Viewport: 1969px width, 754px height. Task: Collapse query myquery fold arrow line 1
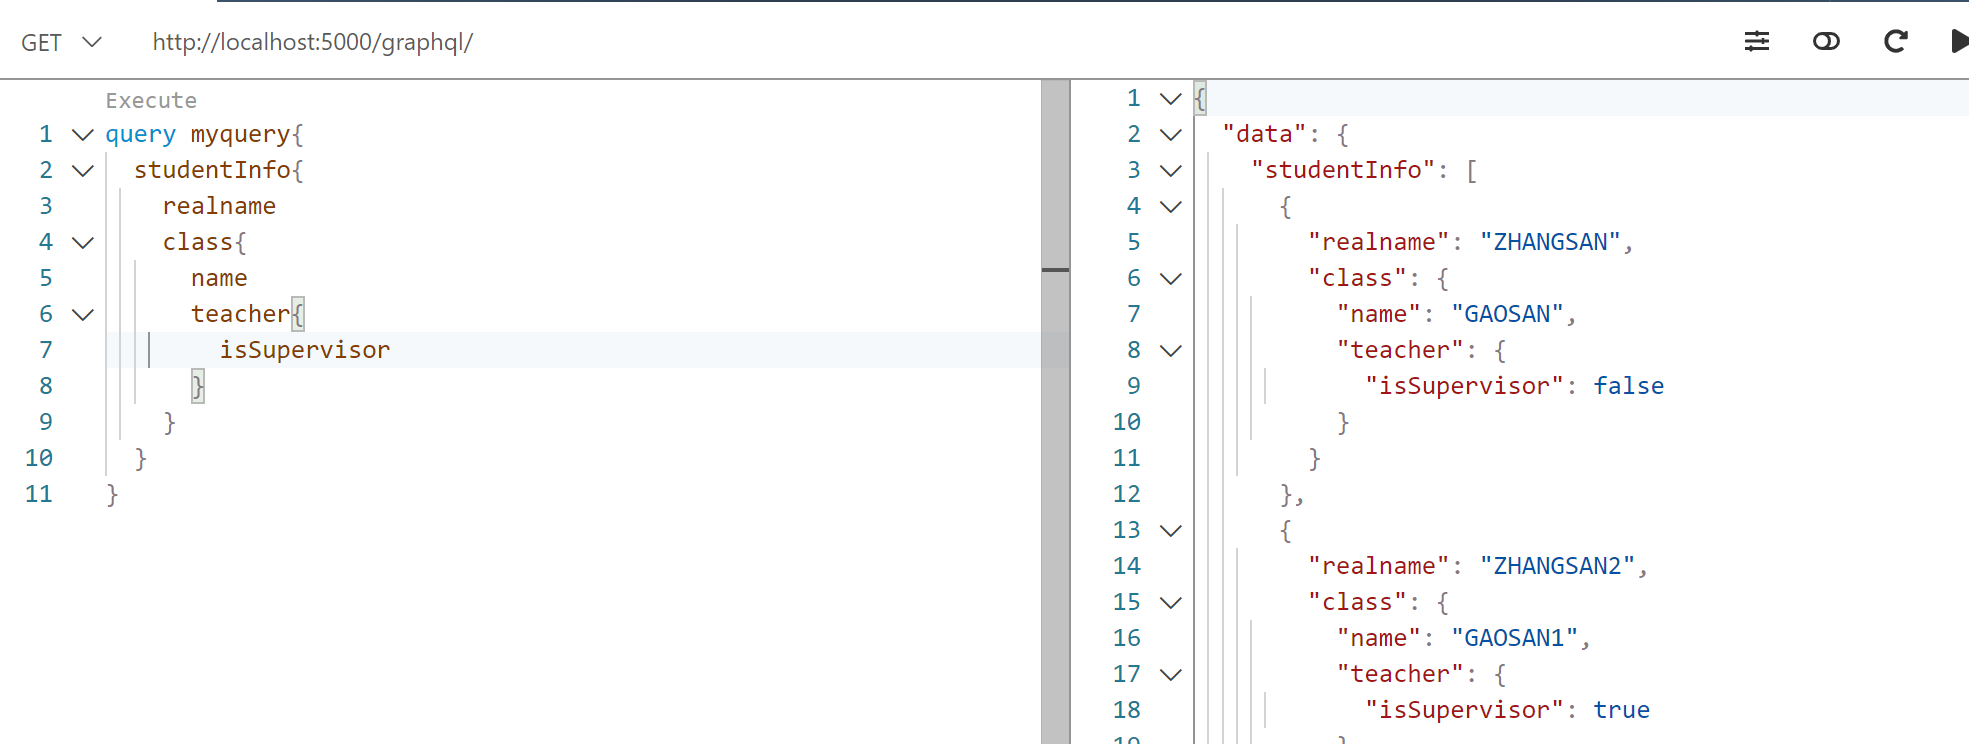click(x=83, y=134)
